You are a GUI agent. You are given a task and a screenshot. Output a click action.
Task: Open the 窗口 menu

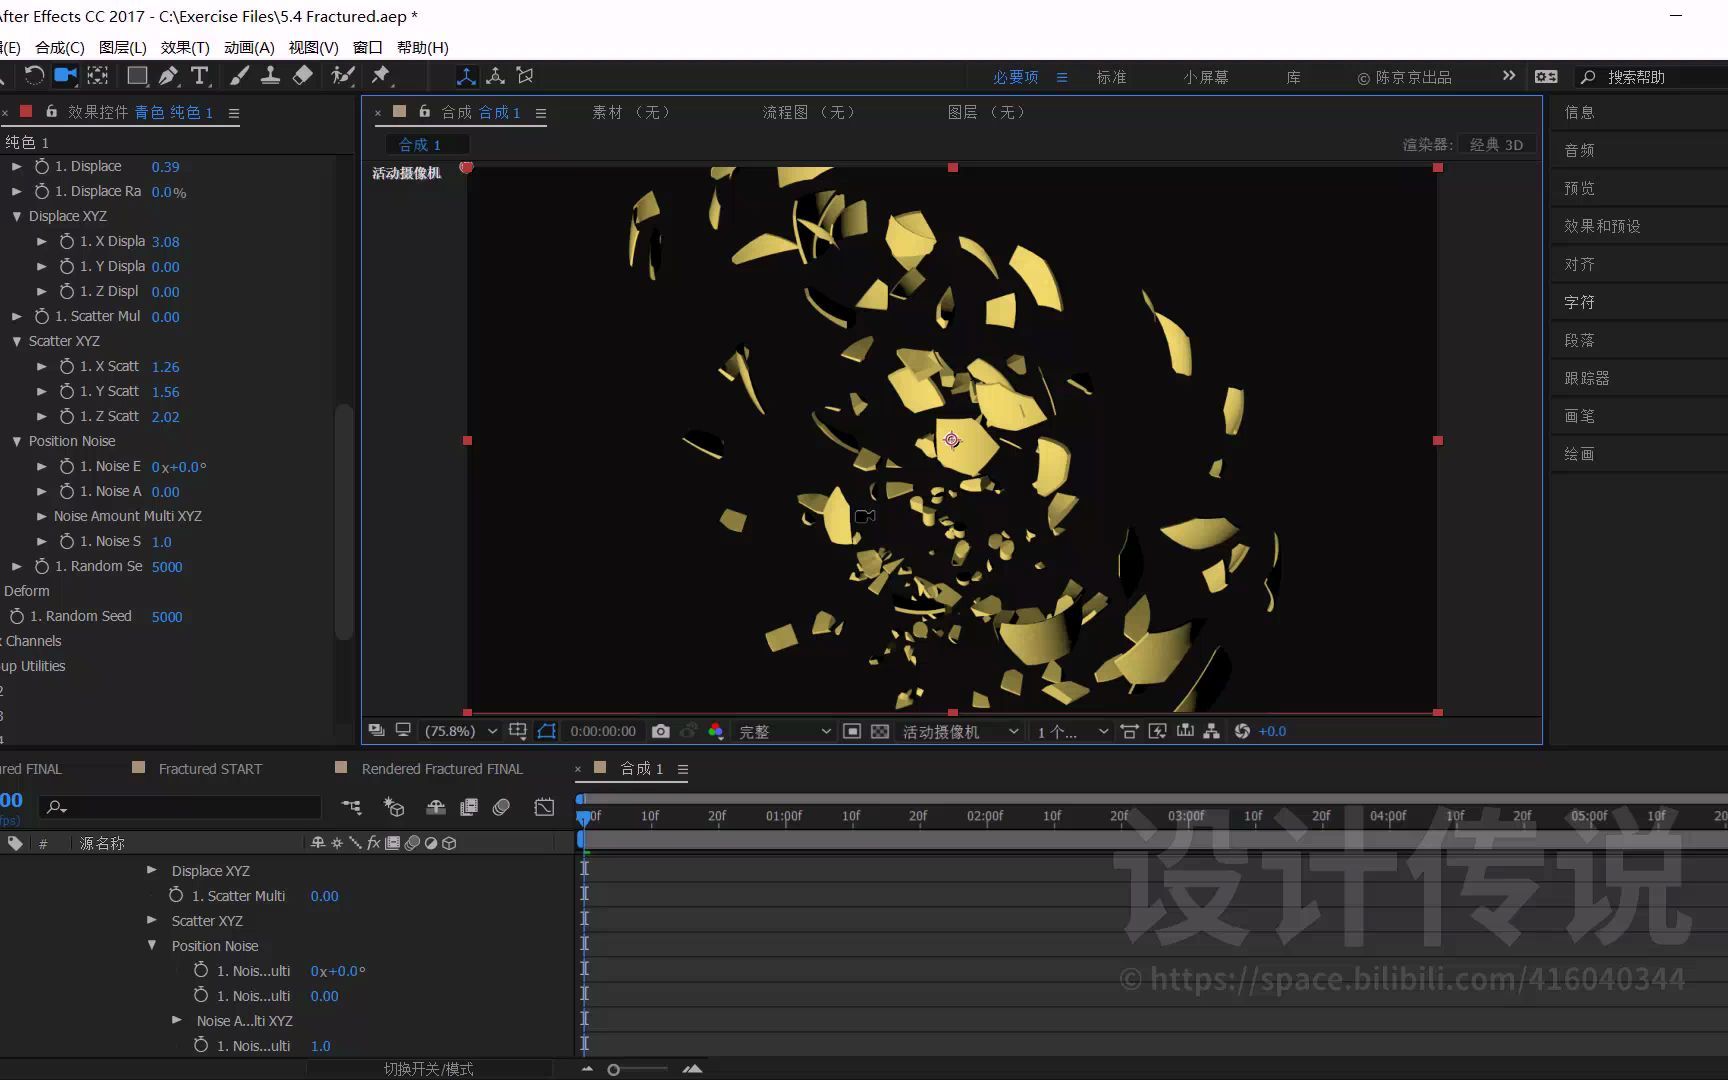[x=366, y=47]
